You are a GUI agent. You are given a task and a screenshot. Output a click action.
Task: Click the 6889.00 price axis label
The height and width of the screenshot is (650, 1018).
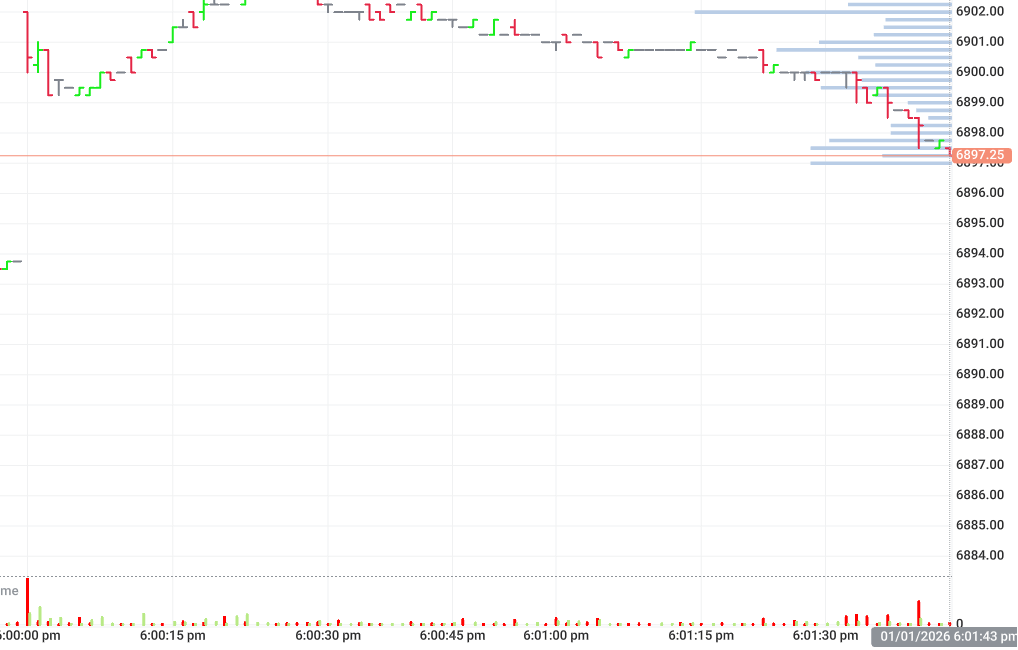tap(980, 404)
